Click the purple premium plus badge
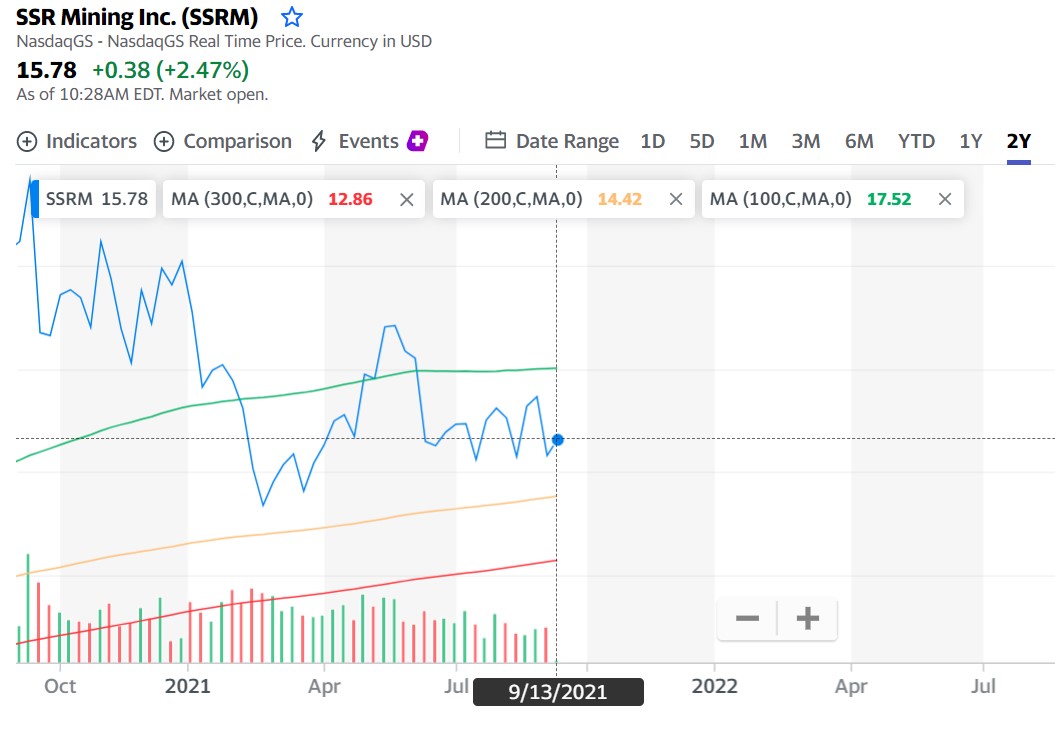This screenshot has height=735, width=1055. point(418,141)
